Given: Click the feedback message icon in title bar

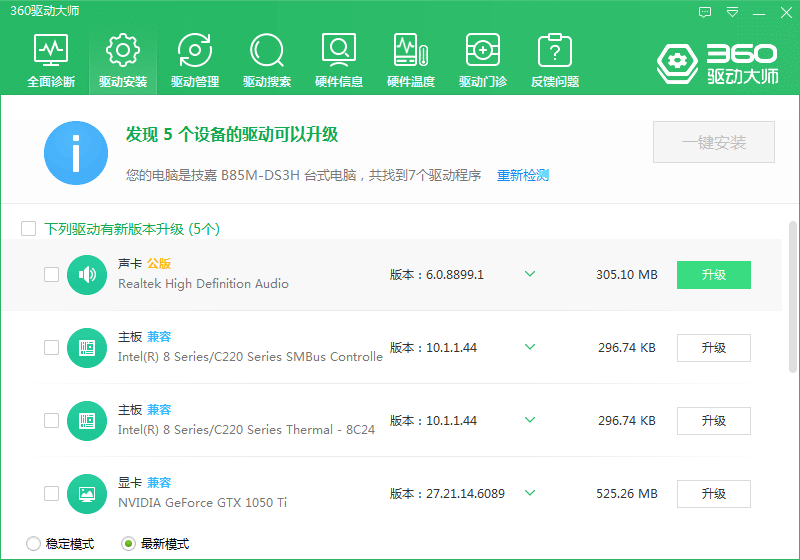Looking at the screenshot, I should point(705,12).
